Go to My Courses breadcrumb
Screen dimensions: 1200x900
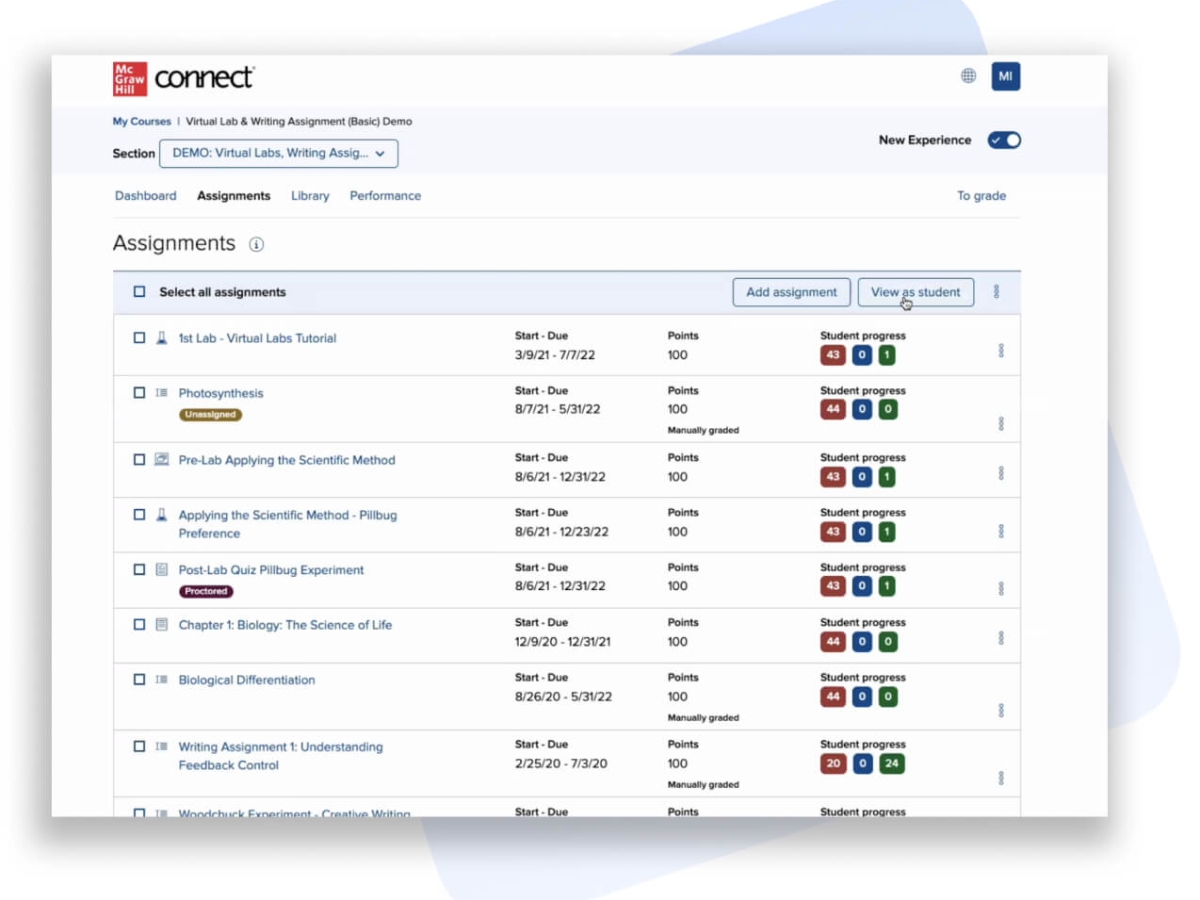pos(142,122)
